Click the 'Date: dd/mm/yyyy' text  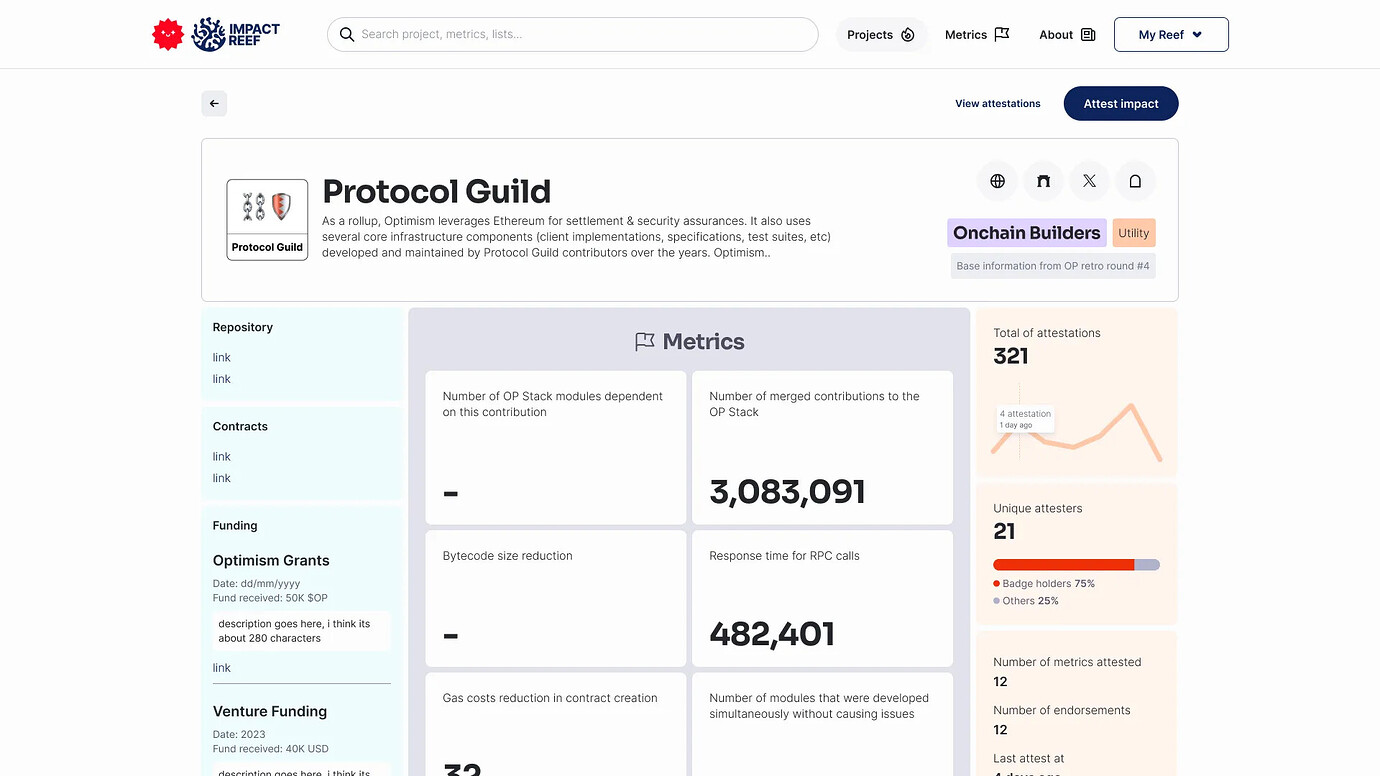point(257,583)
